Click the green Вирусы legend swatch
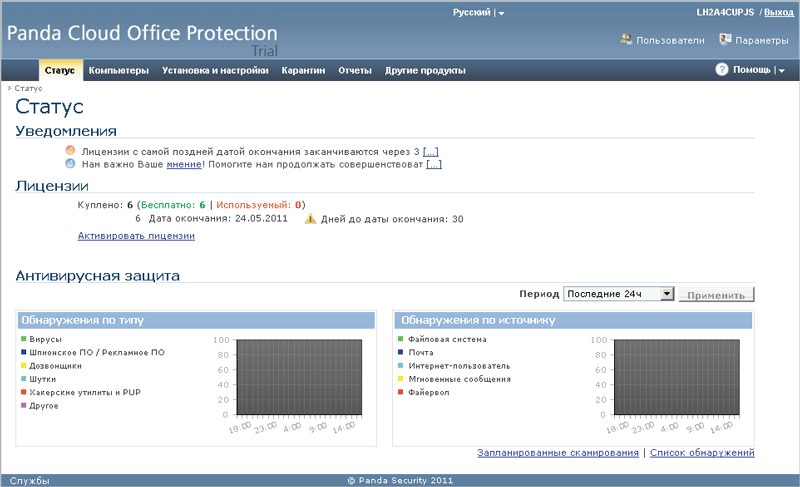This screenshot has width=800, height=487. tap(23, 339)
